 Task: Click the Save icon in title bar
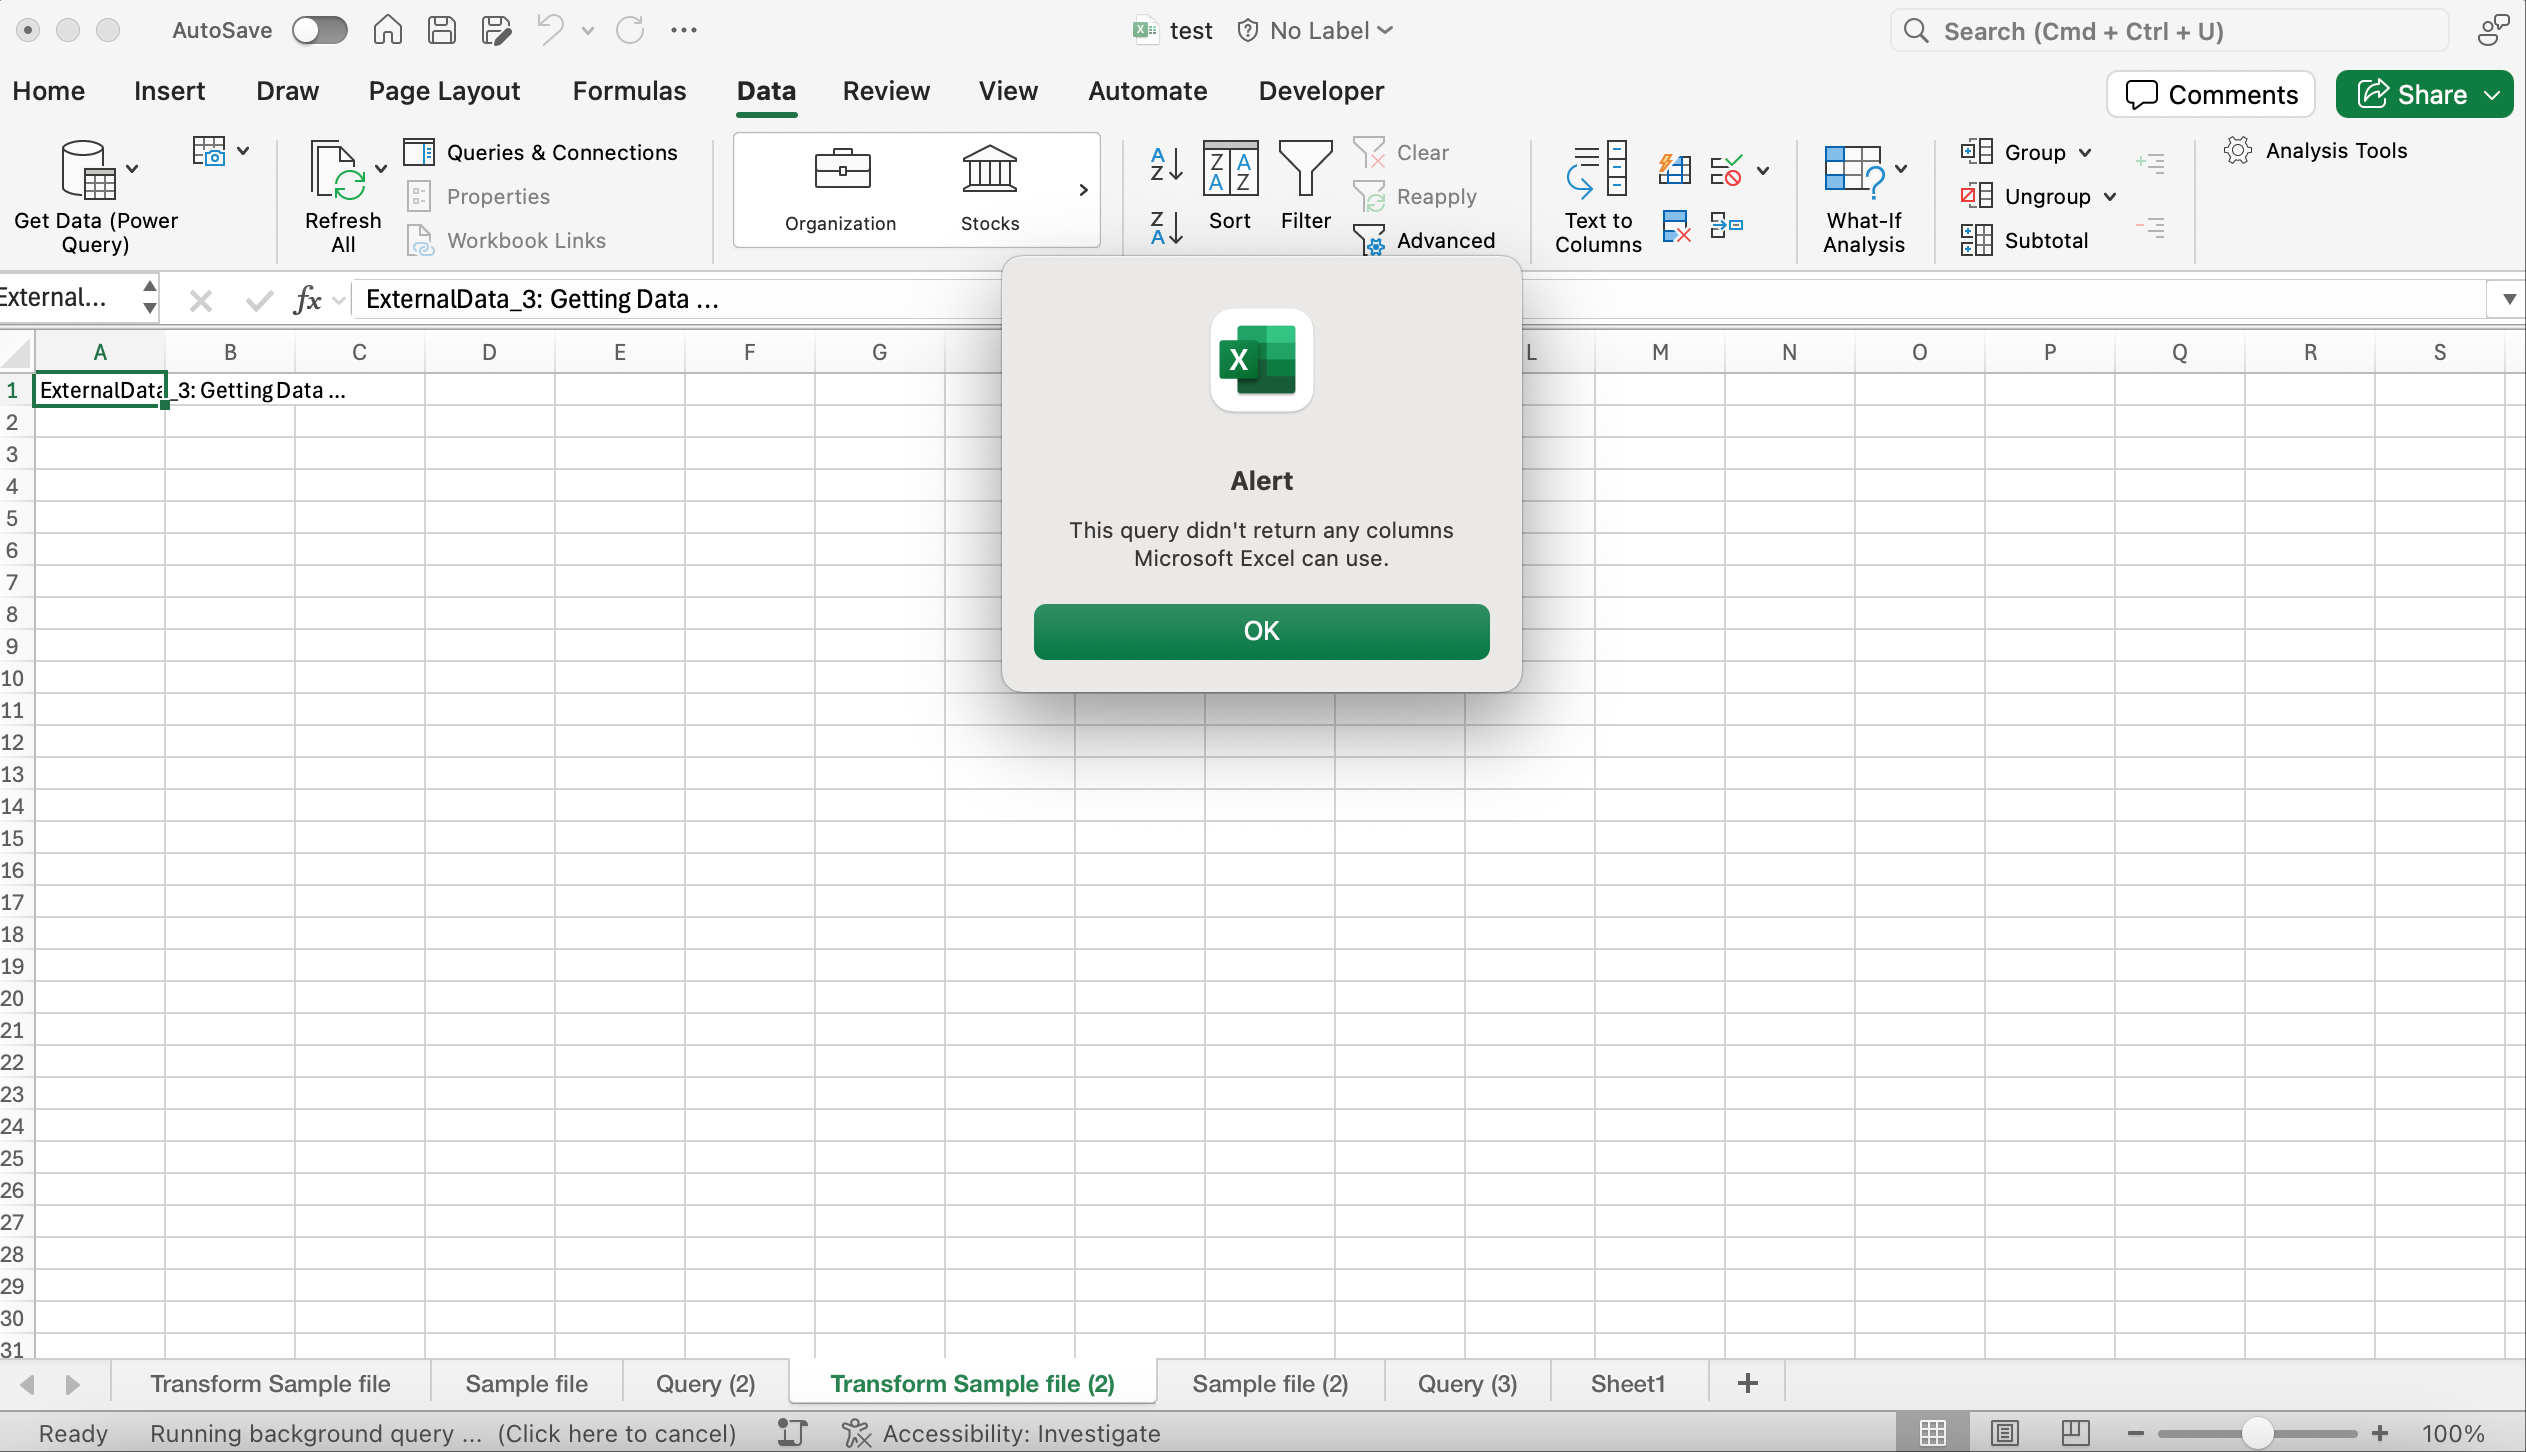(442, 30)
